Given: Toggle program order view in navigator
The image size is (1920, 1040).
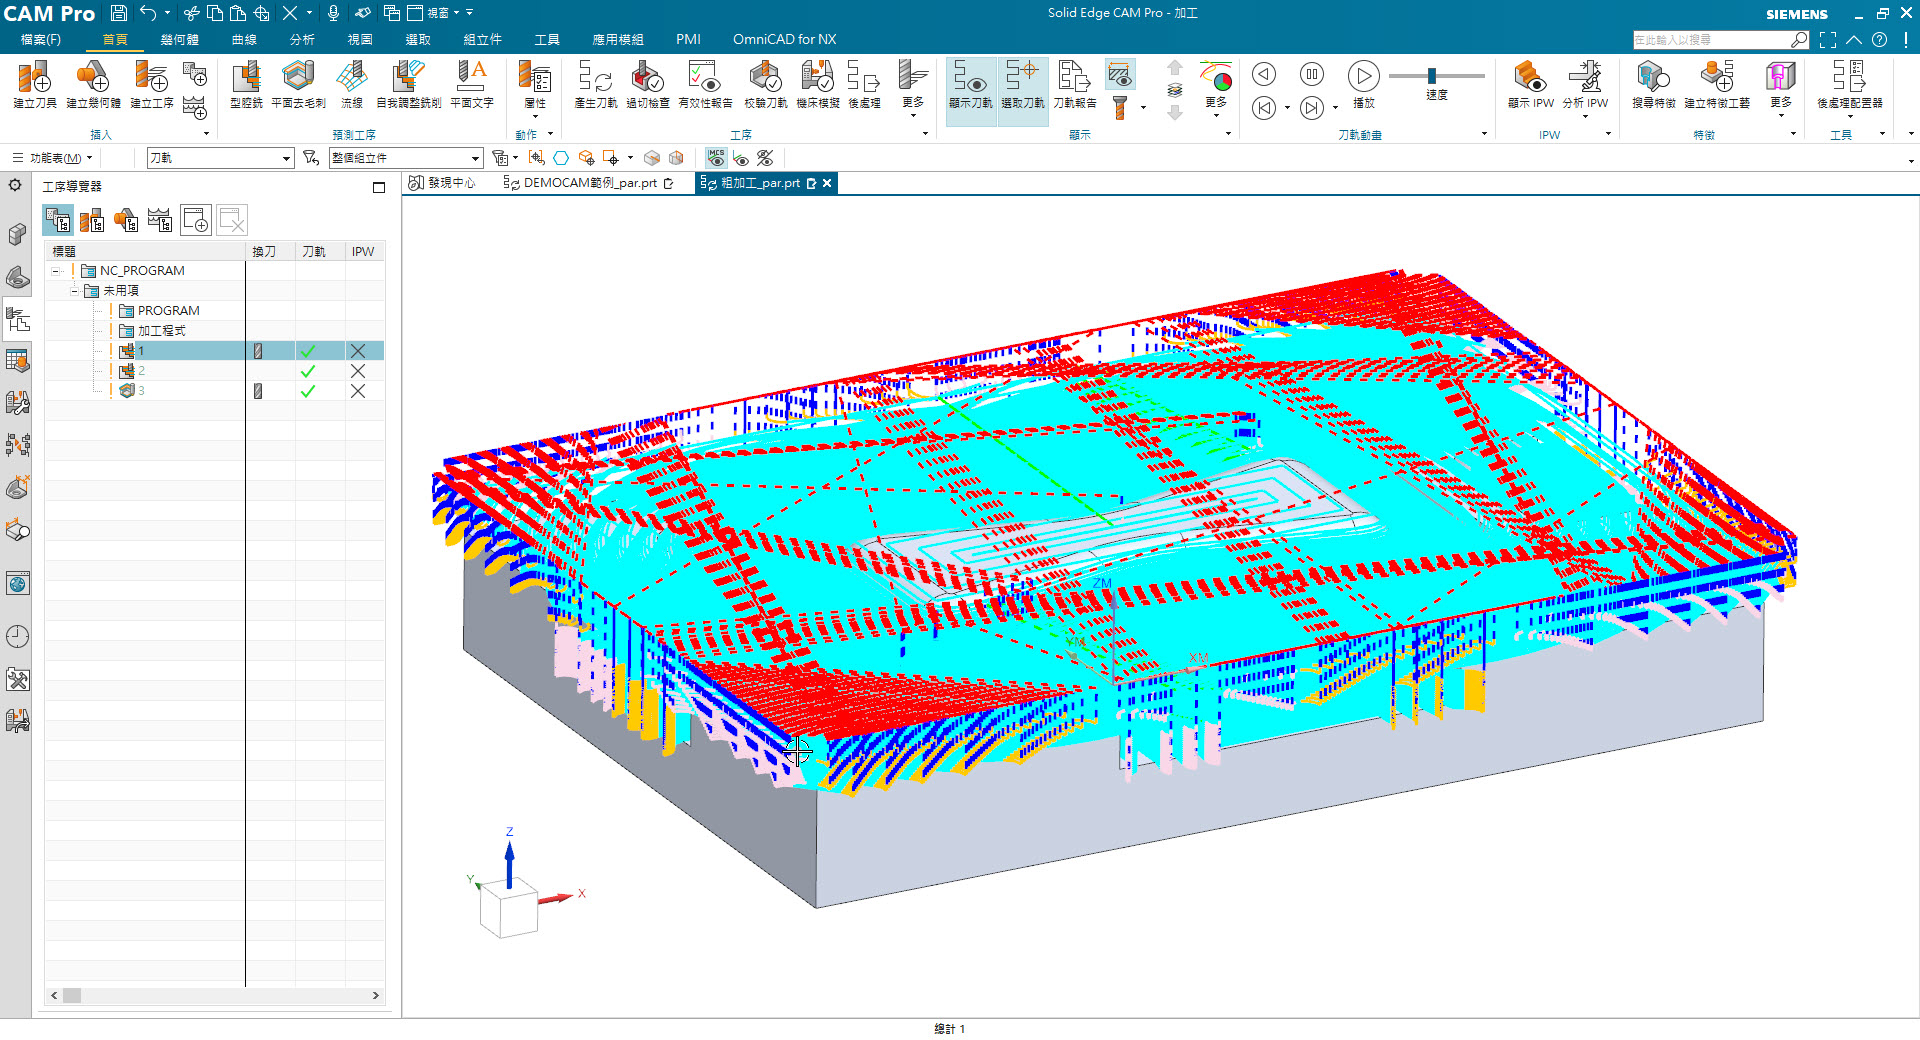Looking at the screenshot, I should coord(58,220).
